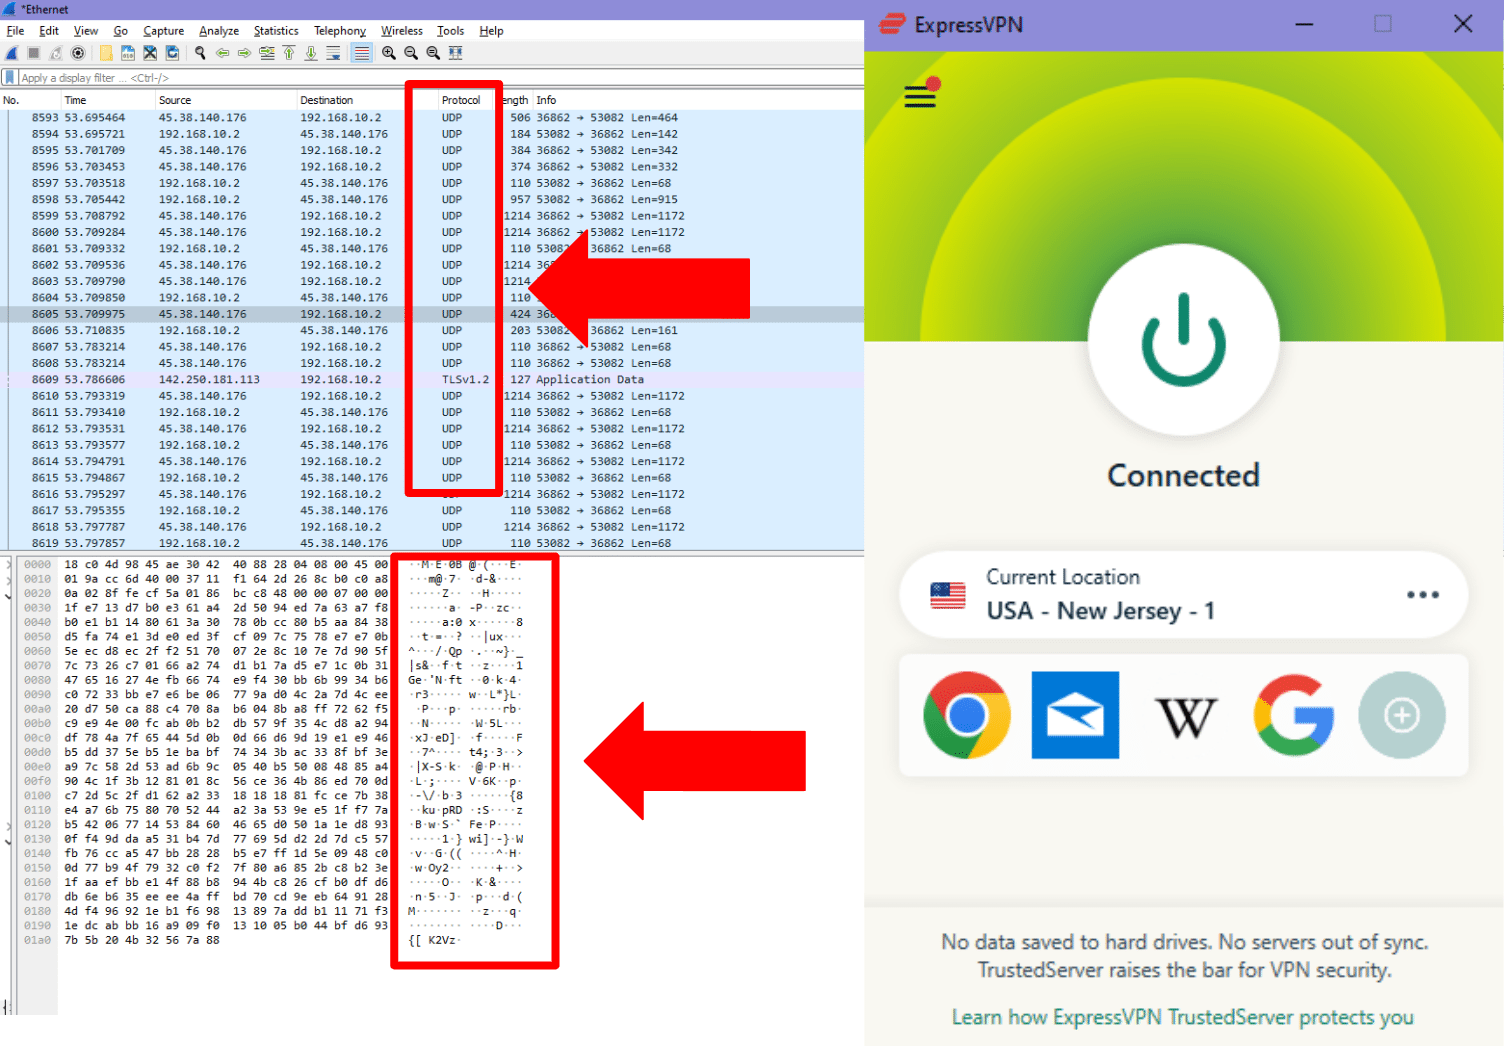
Task: Open the Help menu in Wireshark
Action: click(491, 31)
